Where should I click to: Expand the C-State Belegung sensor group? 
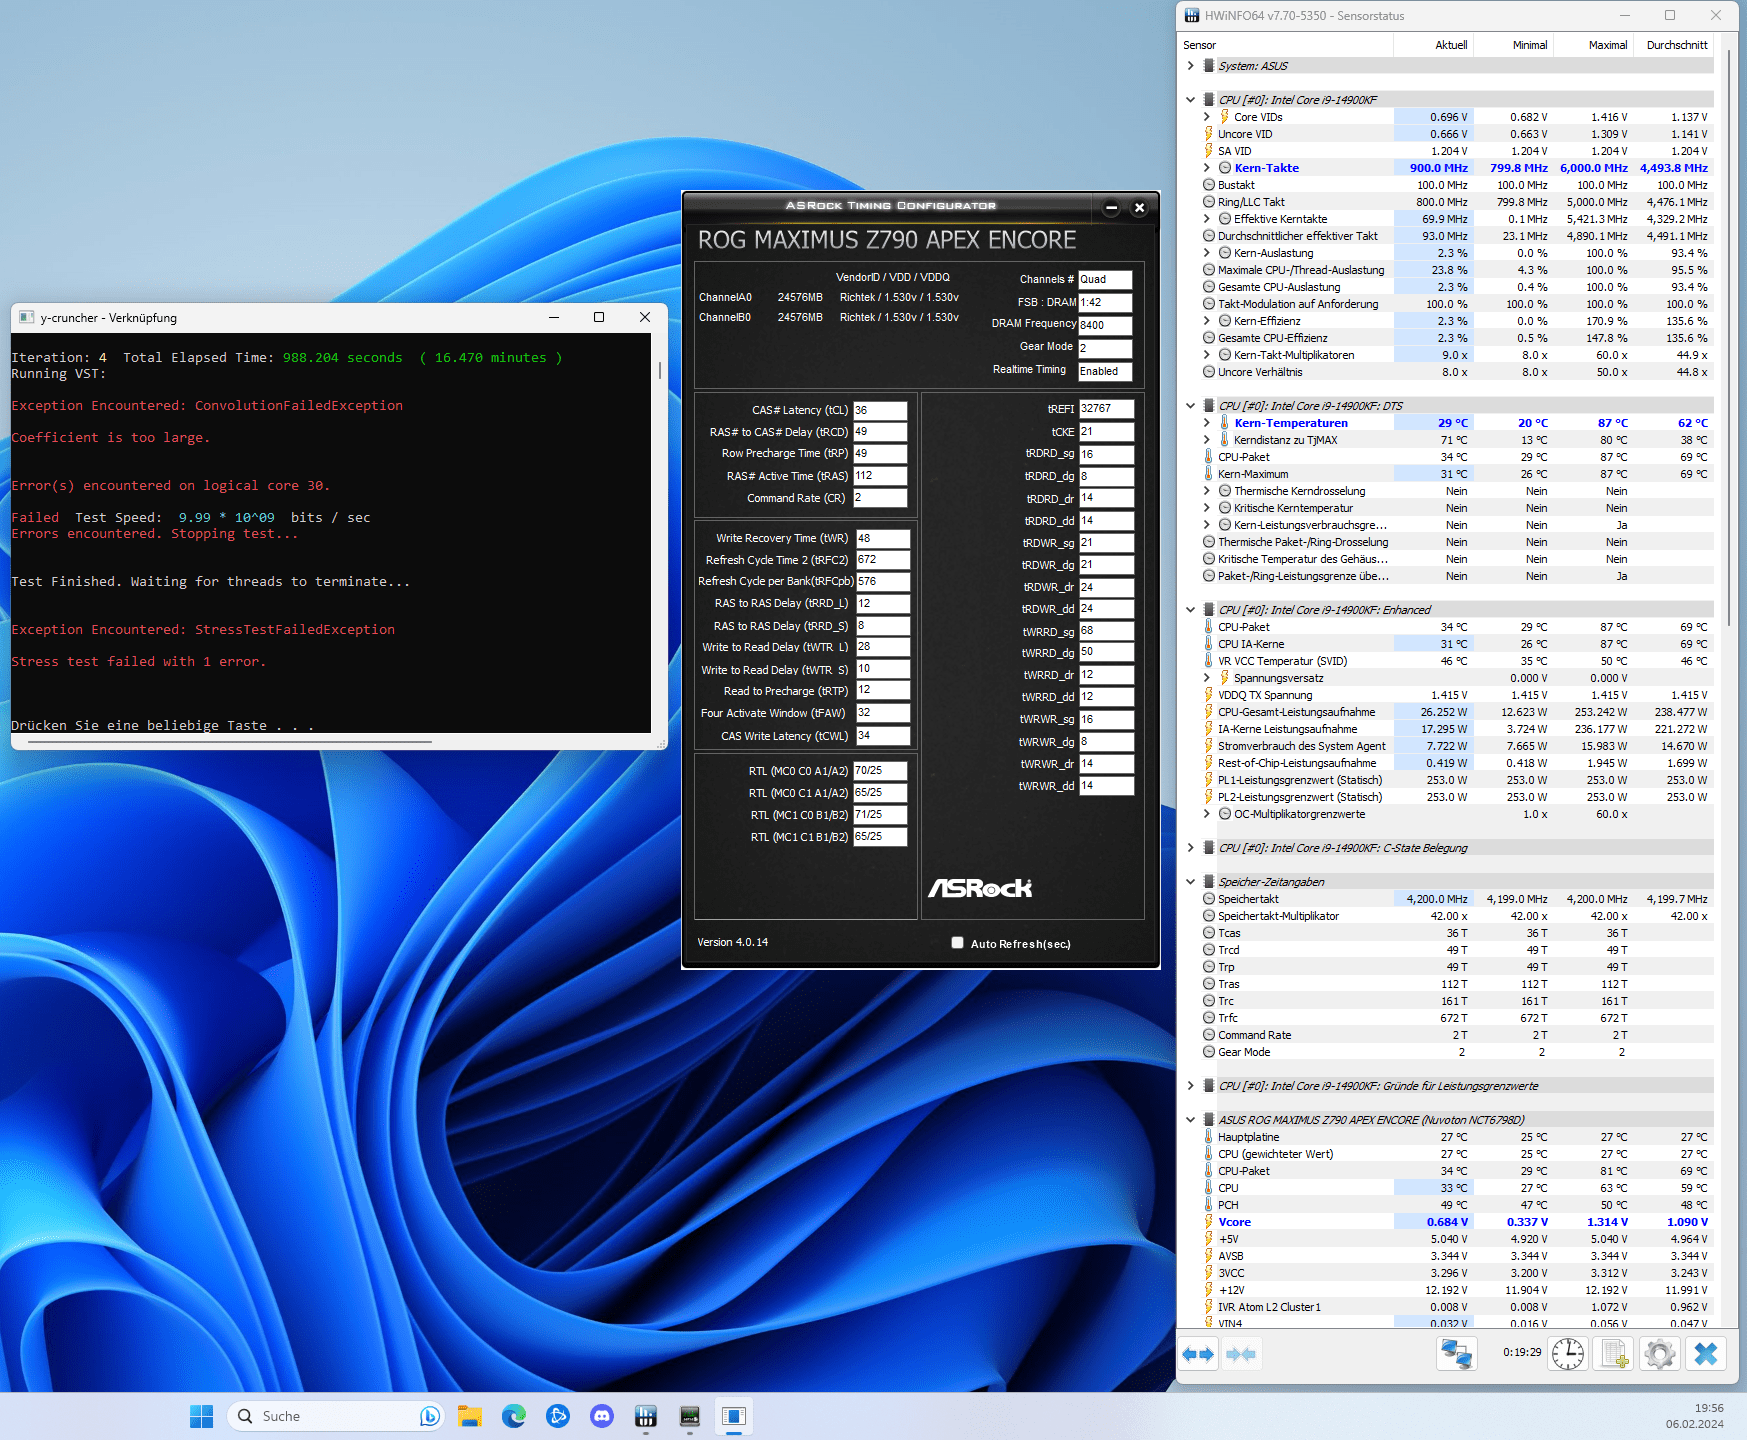click(x=1190, y=848)
